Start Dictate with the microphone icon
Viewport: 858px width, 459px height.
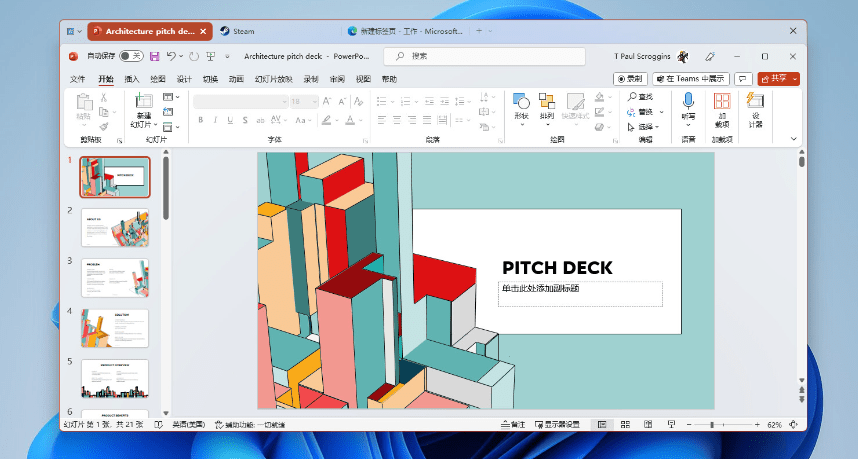[688, 101]
